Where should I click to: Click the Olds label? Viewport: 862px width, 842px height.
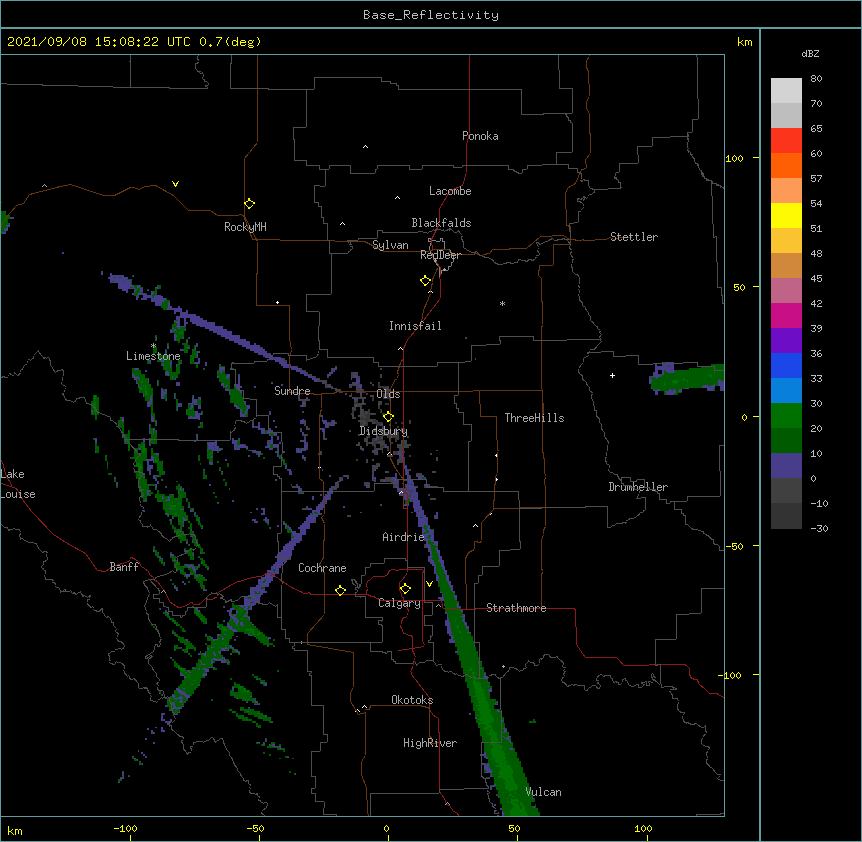pyautogui.click(x=388, y=394)
